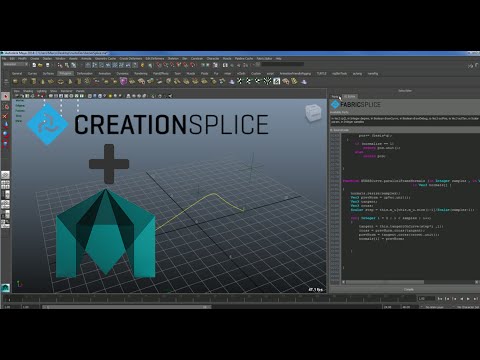
Task: Open the Skeleton menu
Action: (x=173, y=59)
